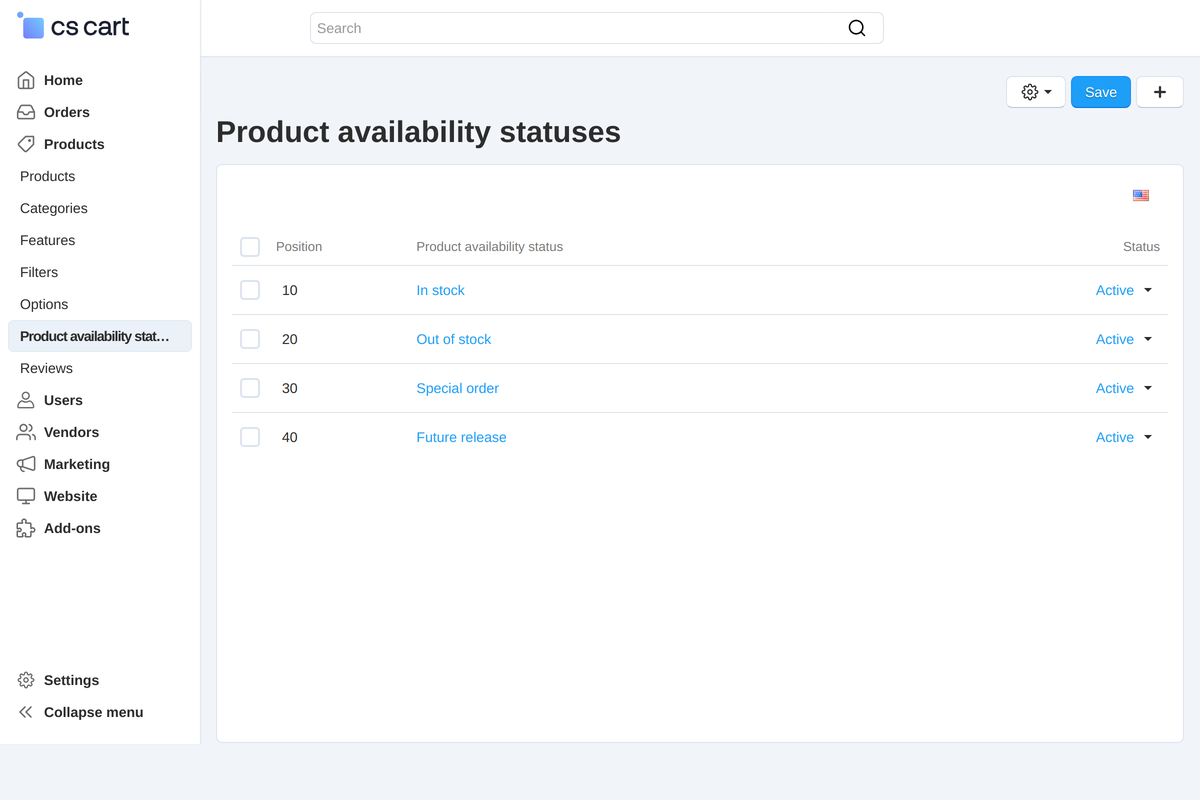This screenshot has height=800, width=1200.
Task: Check the In stock row checkbox
Action: click(250, 290)
